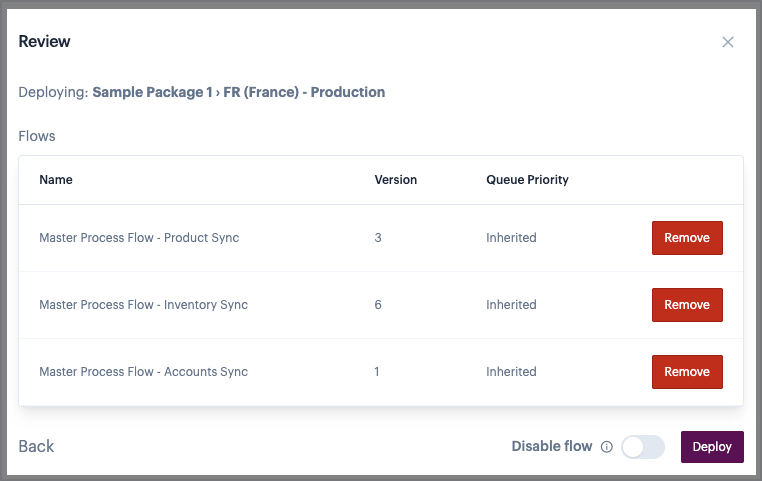Toggle the Disable flow switch
The height and width of the screenshot is (481, 762).
(642, 447)
